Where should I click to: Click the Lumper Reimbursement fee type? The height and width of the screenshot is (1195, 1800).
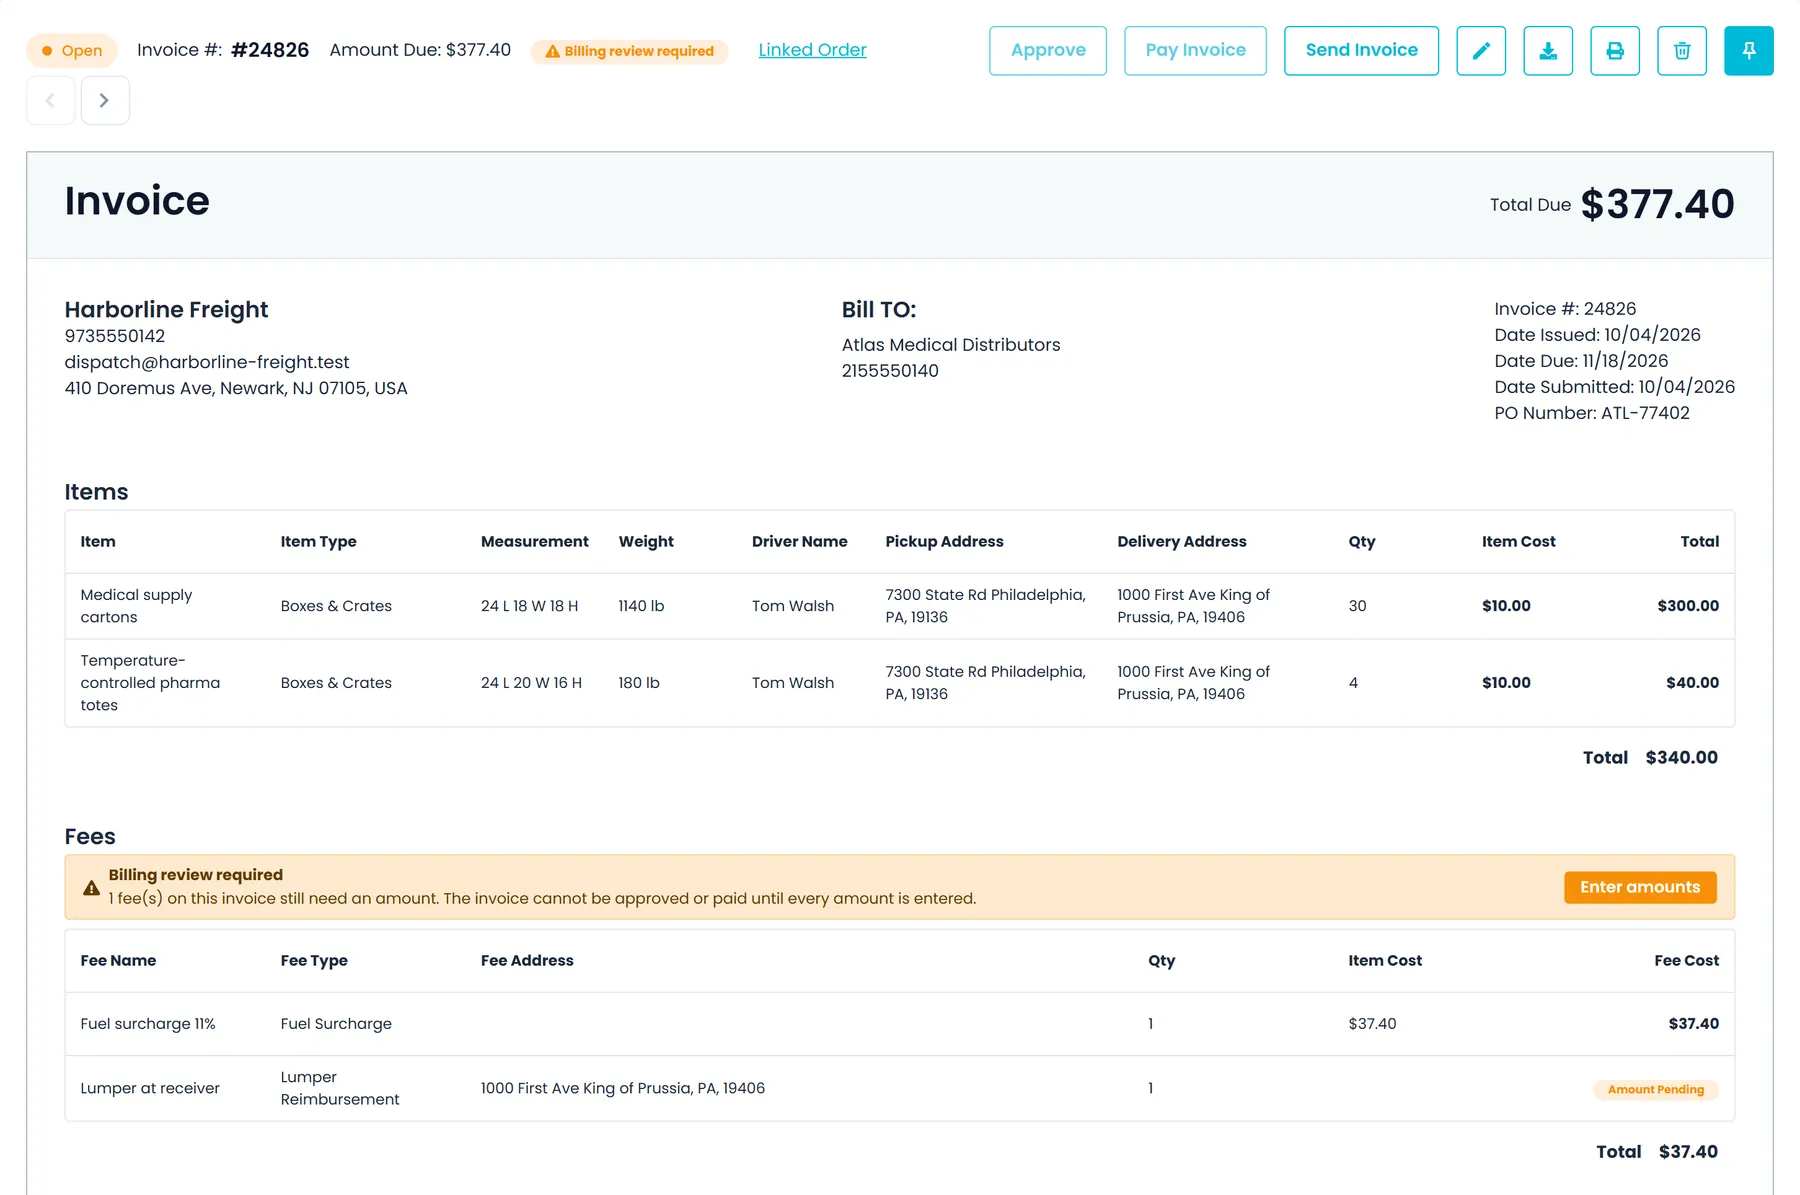[x=340, y=1088]
